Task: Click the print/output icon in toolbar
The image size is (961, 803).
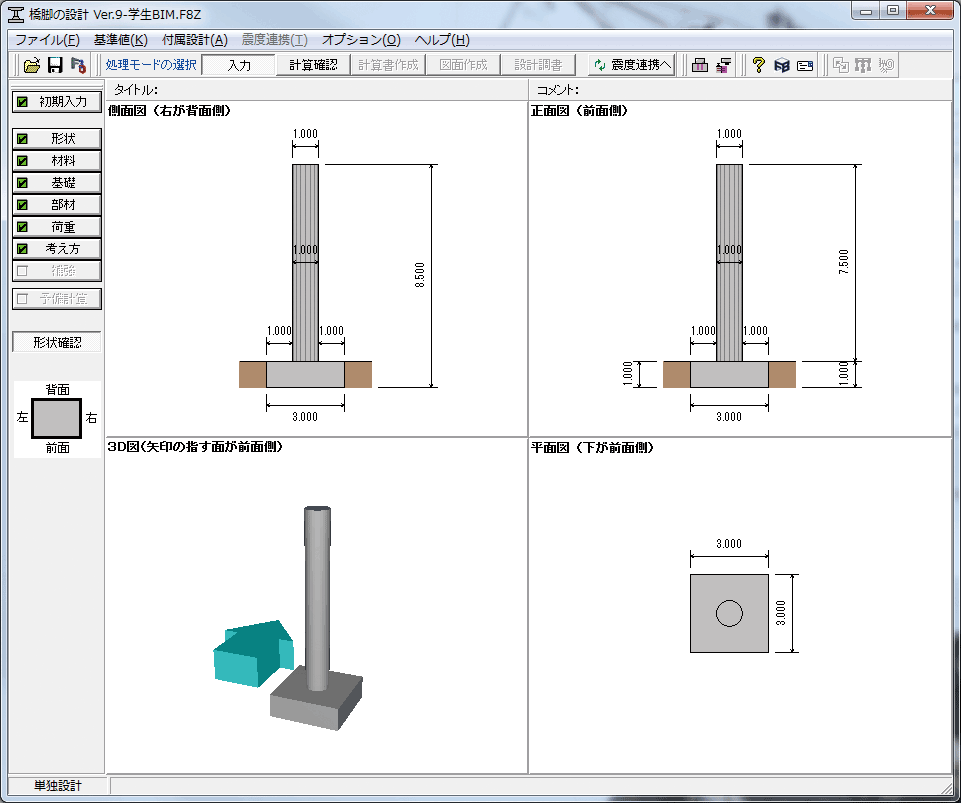Action: point(700,65)
